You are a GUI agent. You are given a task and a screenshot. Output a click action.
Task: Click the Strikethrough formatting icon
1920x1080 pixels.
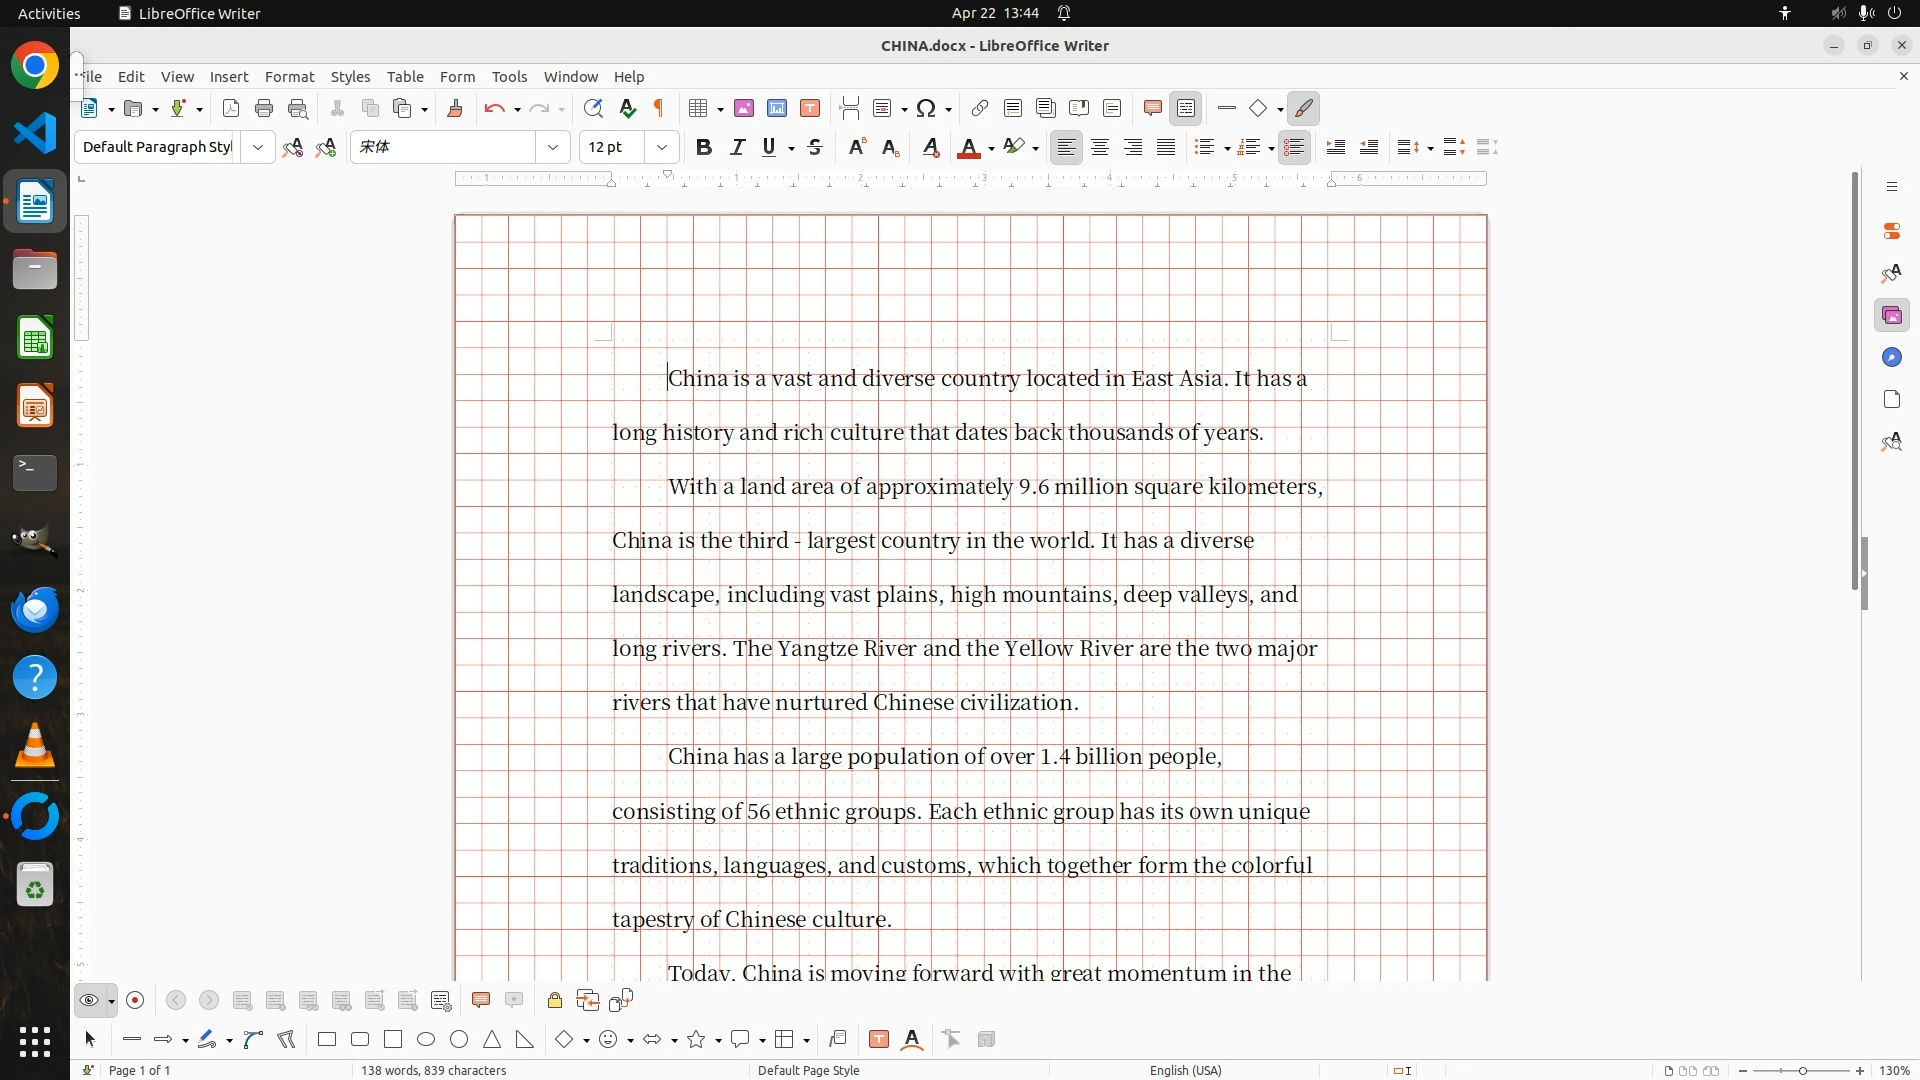click(815, 148)
